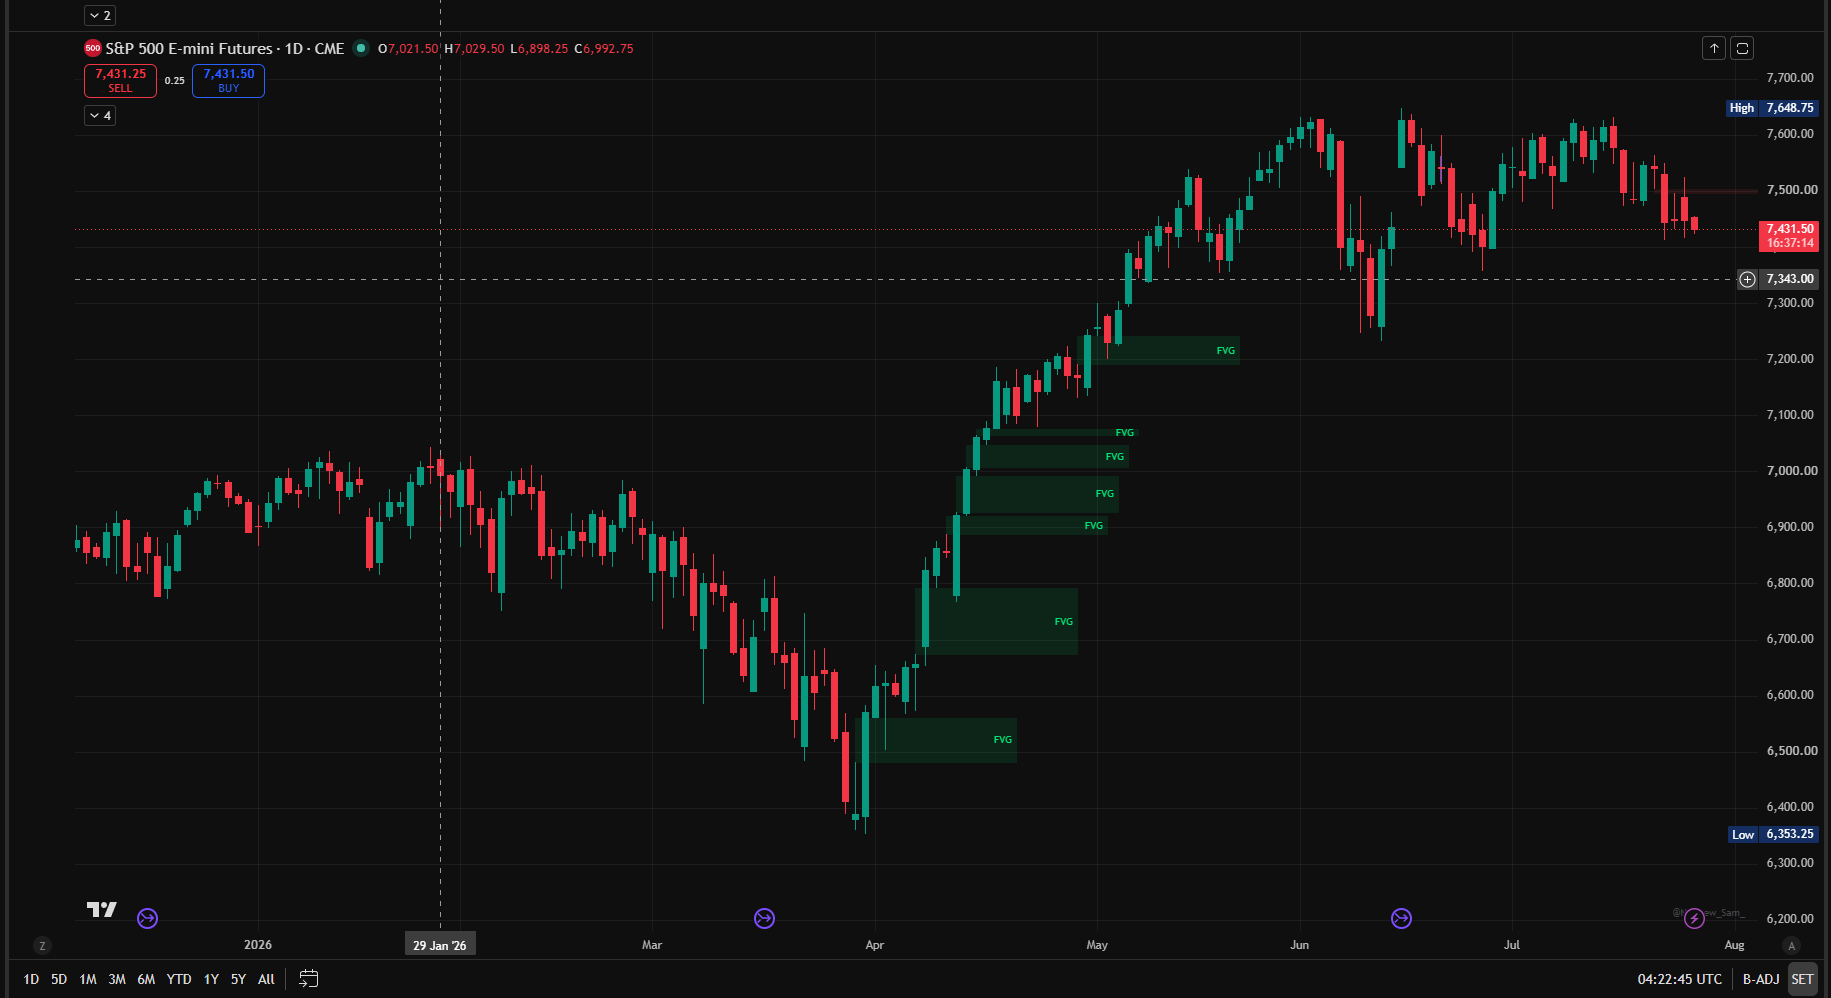Click the Z timezone icon at bottom left
Image resolution: width=1831 pixels, height=998 pixels.
[x=42, y=945]
